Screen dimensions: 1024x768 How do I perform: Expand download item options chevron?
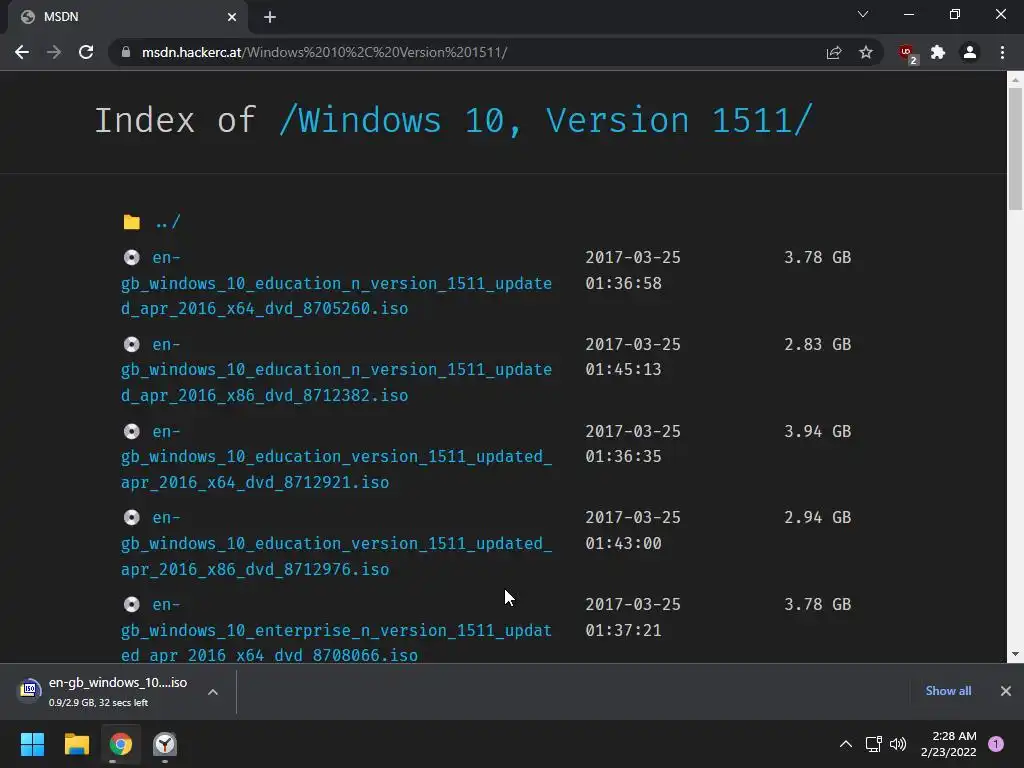point(213,692)
